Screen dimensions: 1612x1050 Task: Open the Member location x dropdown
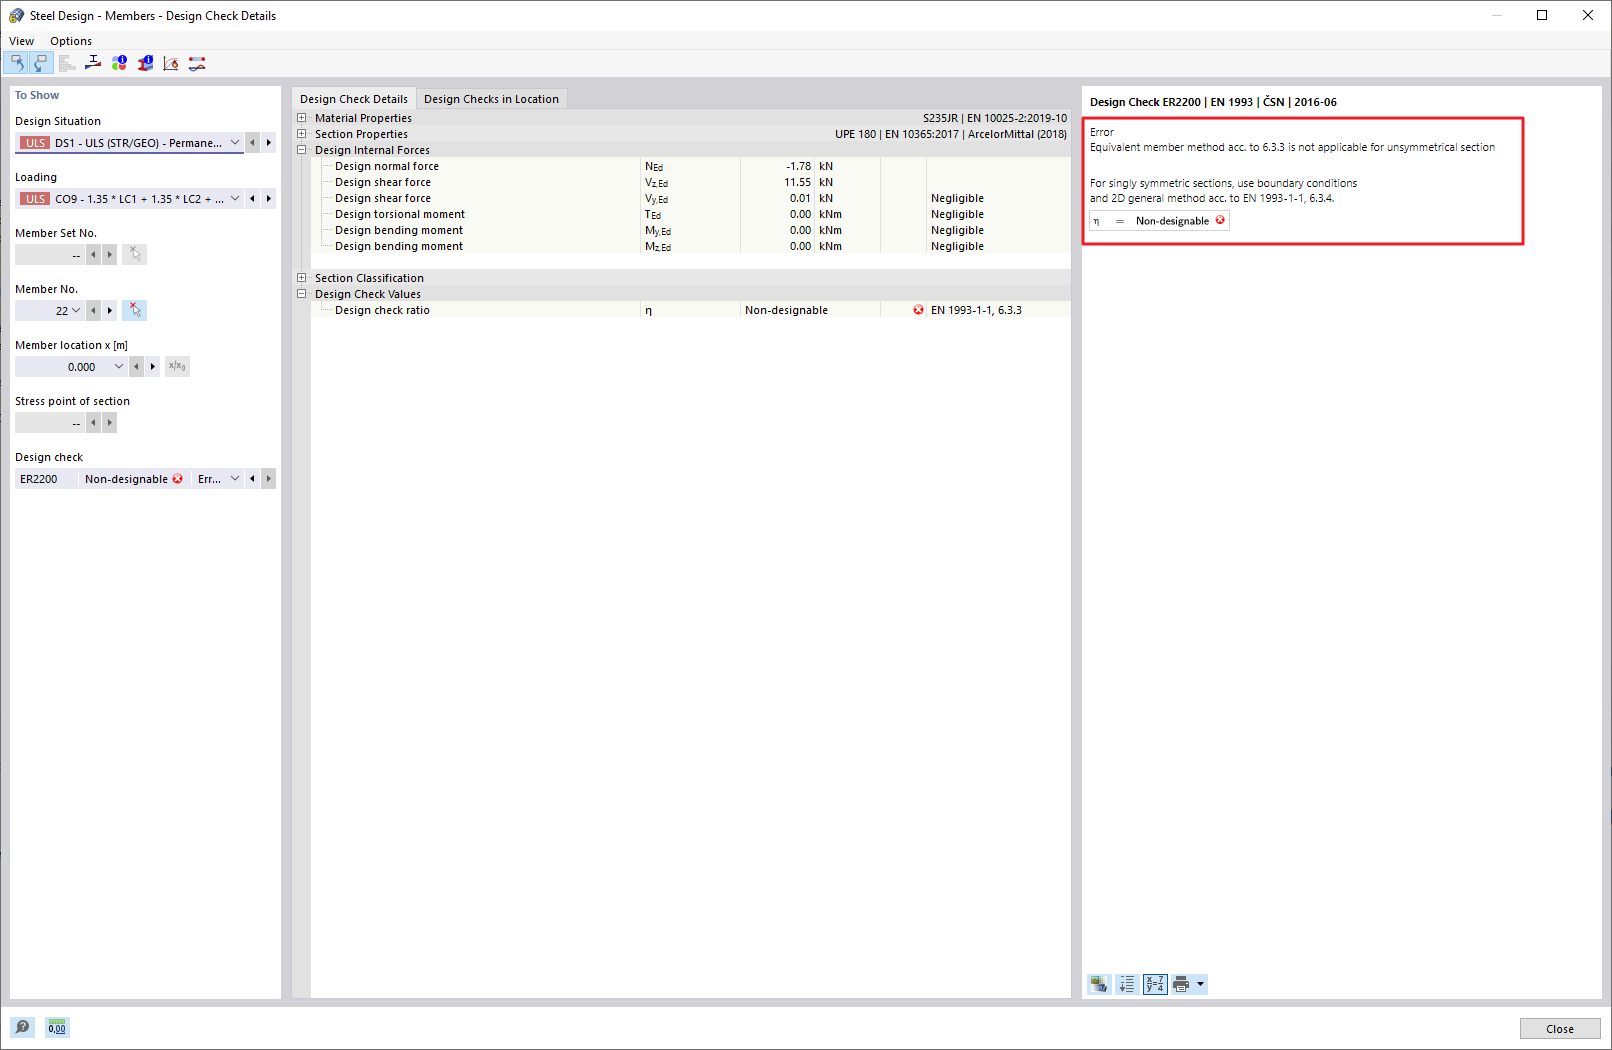[119, 367]
